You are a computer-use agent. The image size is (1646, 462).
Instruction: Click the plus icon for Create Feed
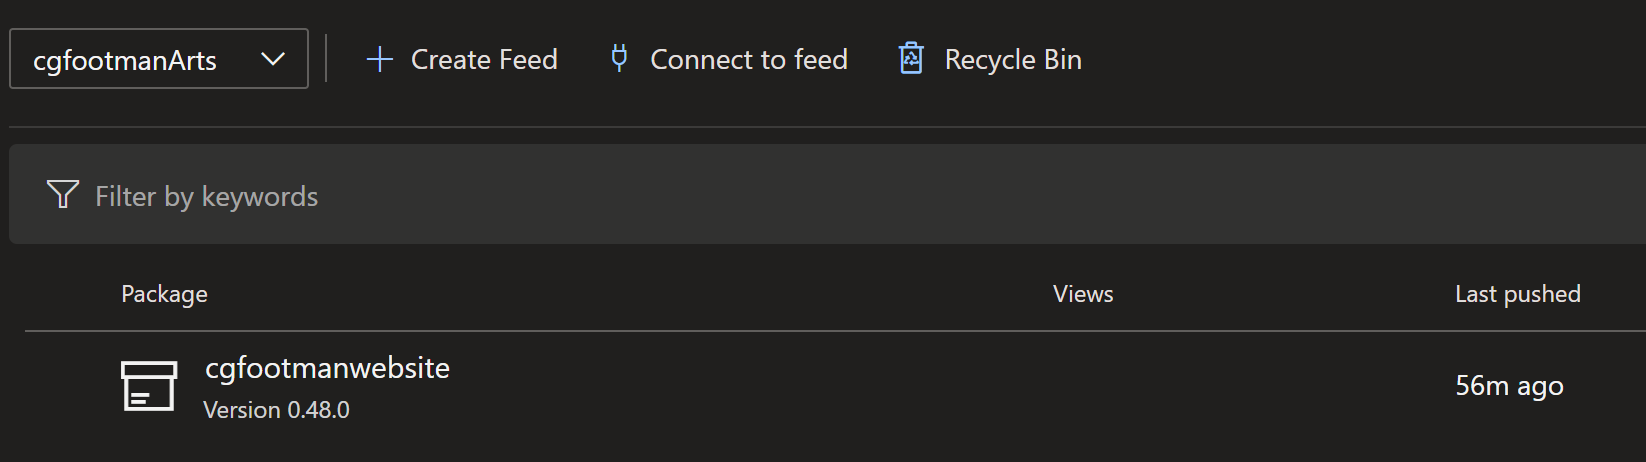click(379, 60)
